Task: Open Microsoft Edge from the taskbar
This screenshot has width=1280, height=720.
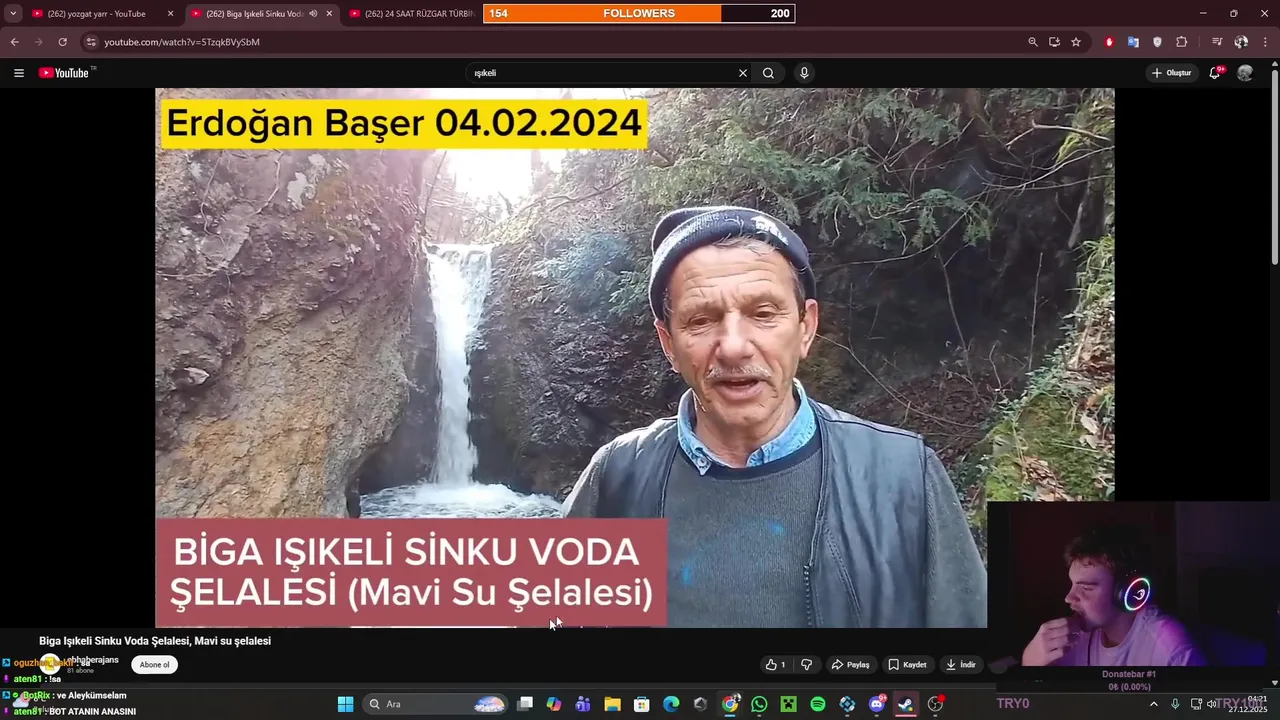Action: (671, 704)
